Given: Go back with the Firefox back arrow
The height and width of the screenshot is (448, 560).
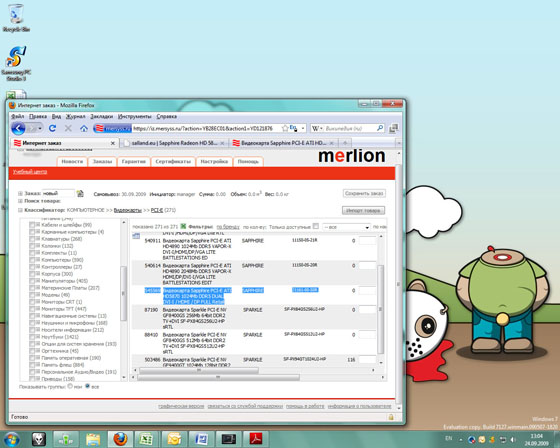Looking at the screenshot, I should click(18, 128).
